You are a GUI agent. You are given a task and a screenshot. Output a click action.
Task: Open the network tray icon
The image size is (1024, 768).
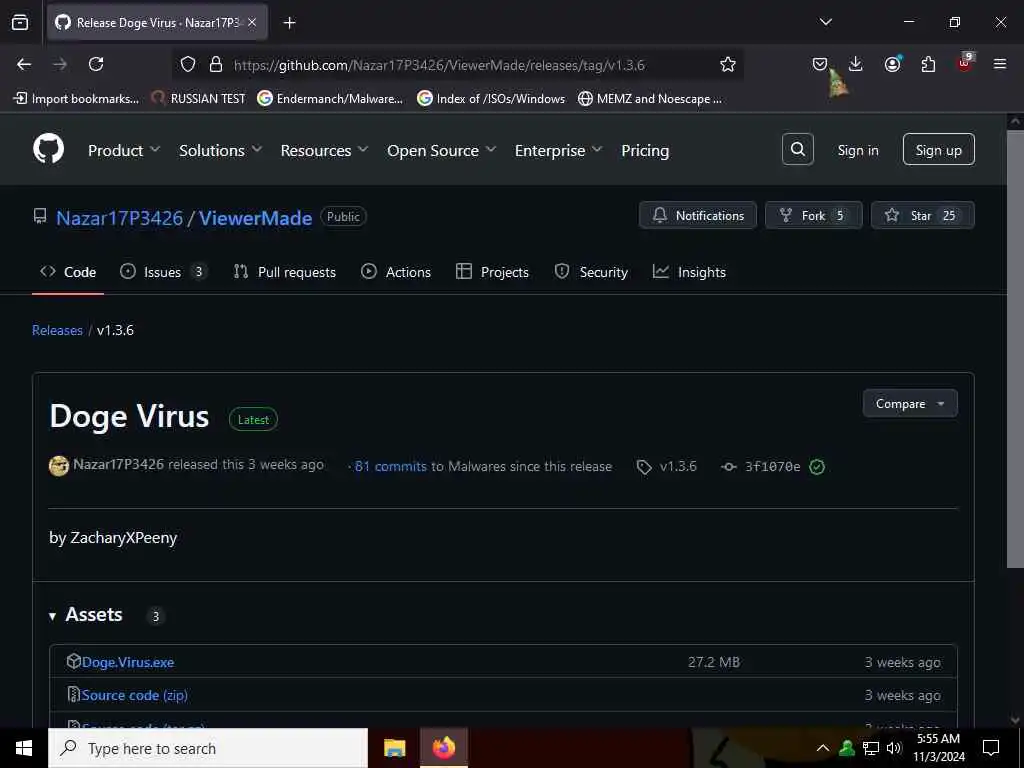[x=871, y=748]
